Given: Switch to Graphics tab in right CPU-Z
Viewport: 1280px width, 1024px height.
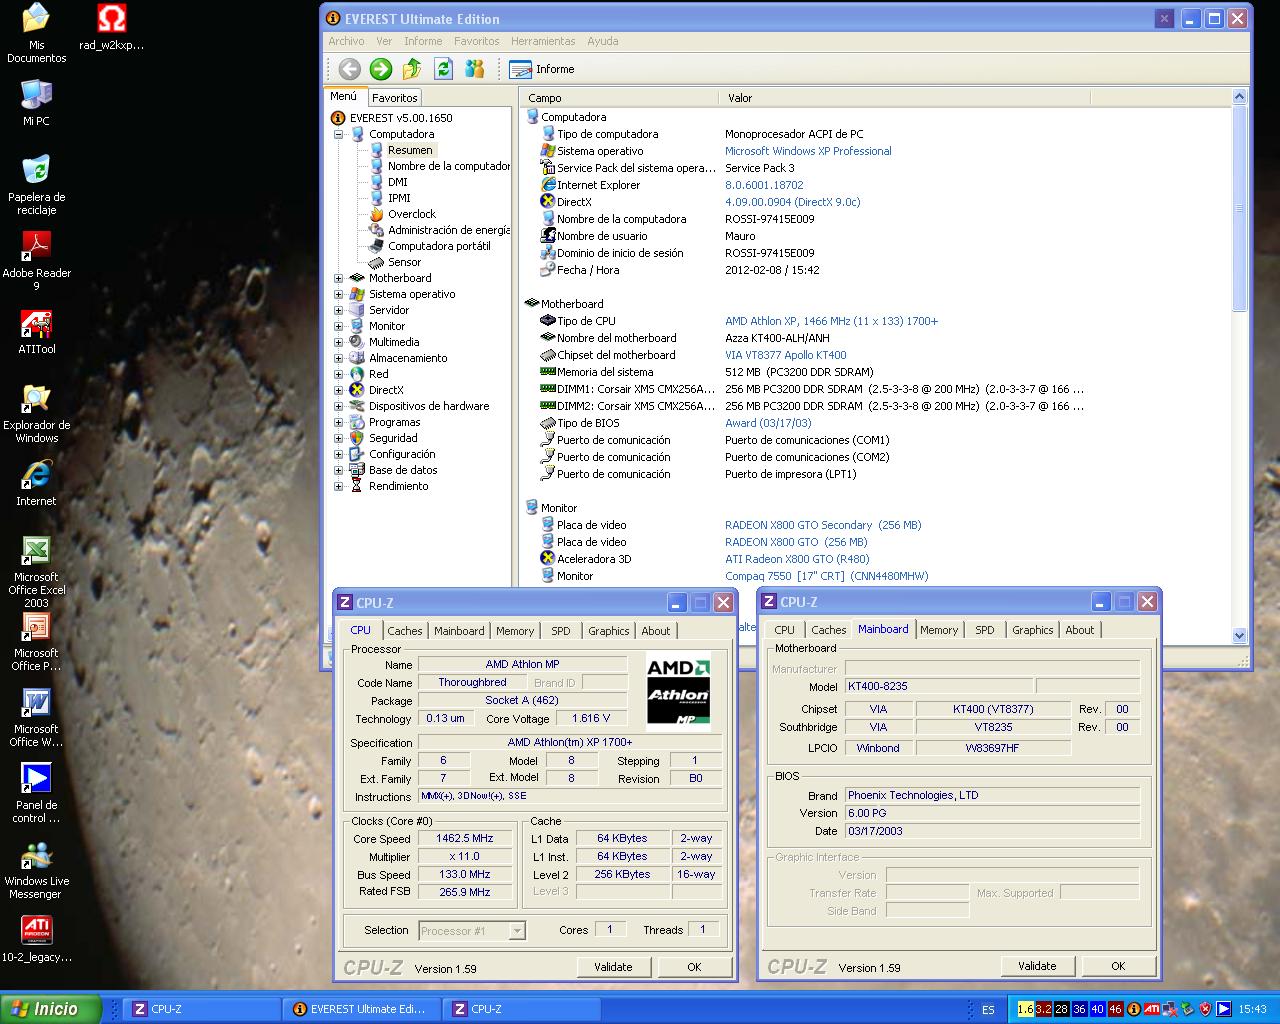Looking at the screenshot, I should pyautogui.click(x=1033, y=630).
